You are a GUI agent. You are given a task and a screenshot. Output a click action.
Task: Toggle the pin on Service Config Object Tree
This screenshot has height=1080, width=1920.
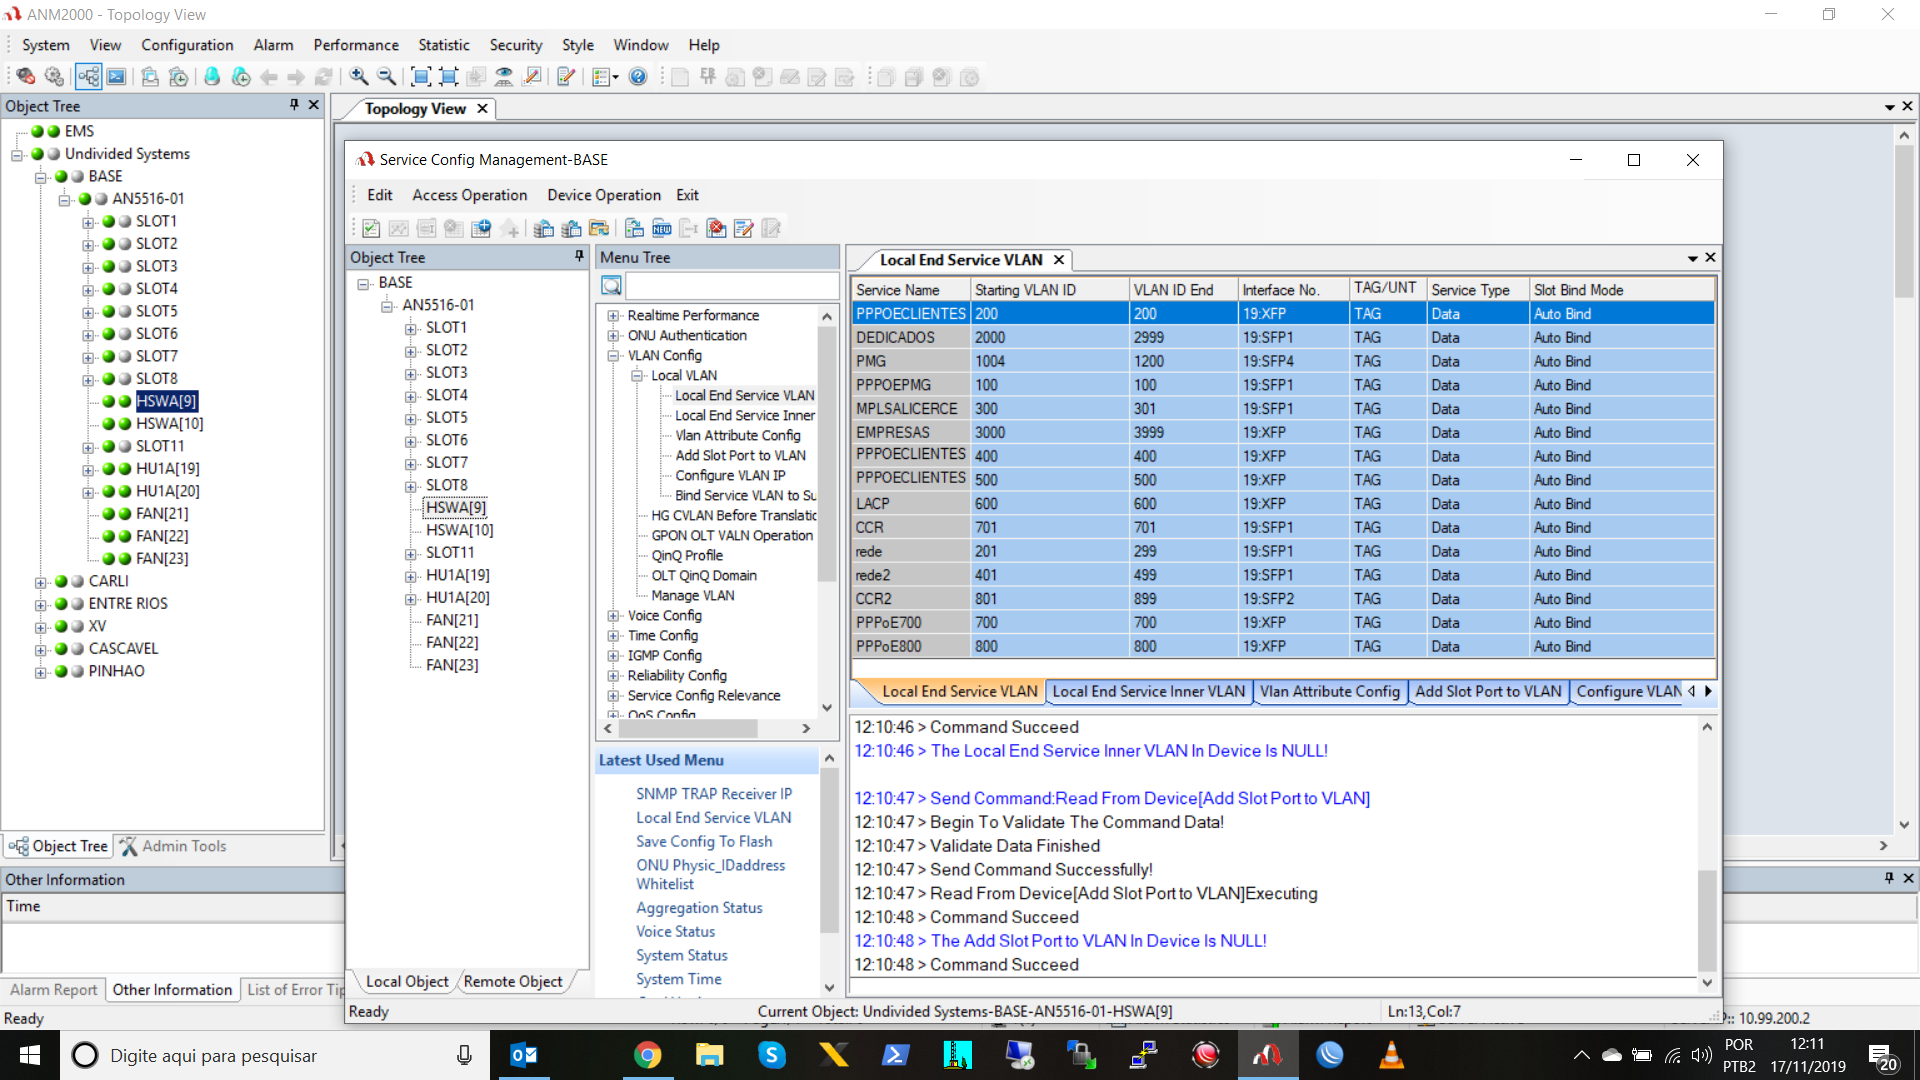pyautogui.click(x=578, y=257)
